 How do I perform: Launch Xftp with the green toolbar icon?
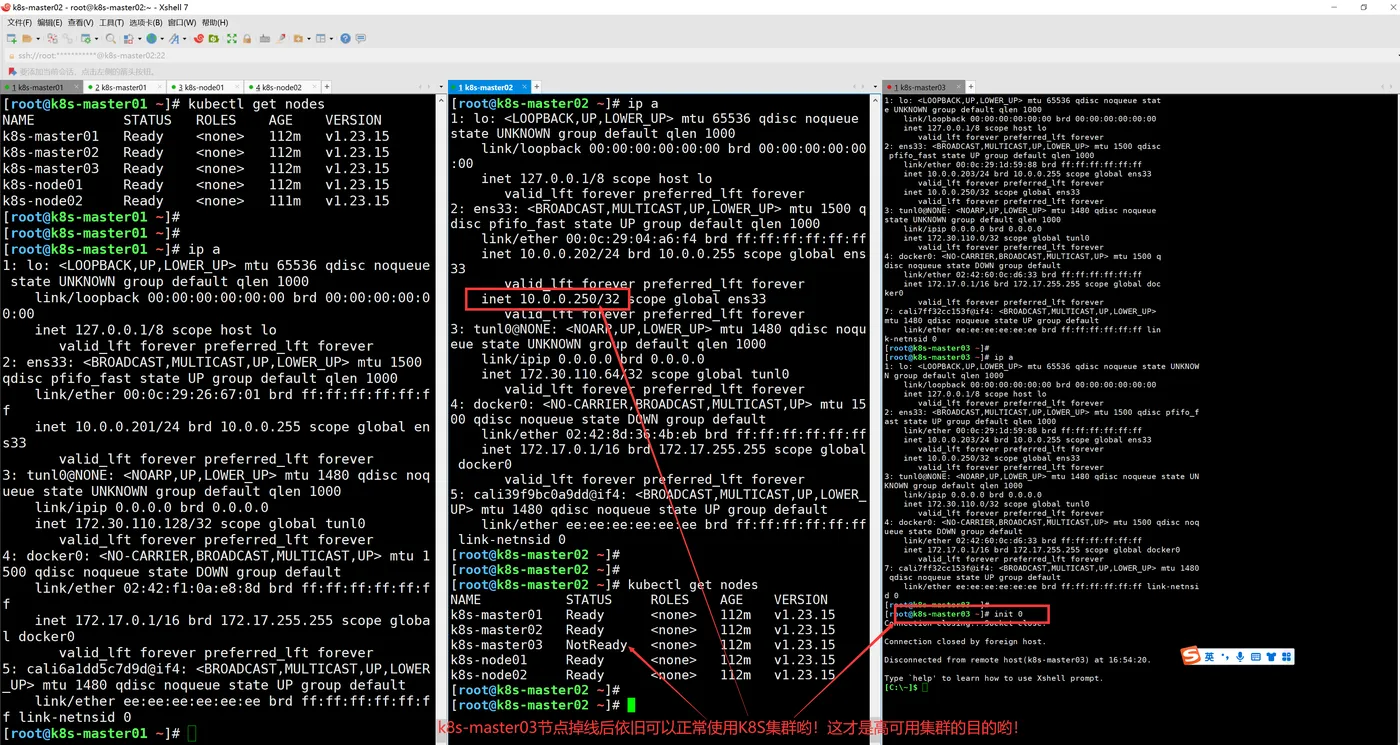tap(214, 38)
